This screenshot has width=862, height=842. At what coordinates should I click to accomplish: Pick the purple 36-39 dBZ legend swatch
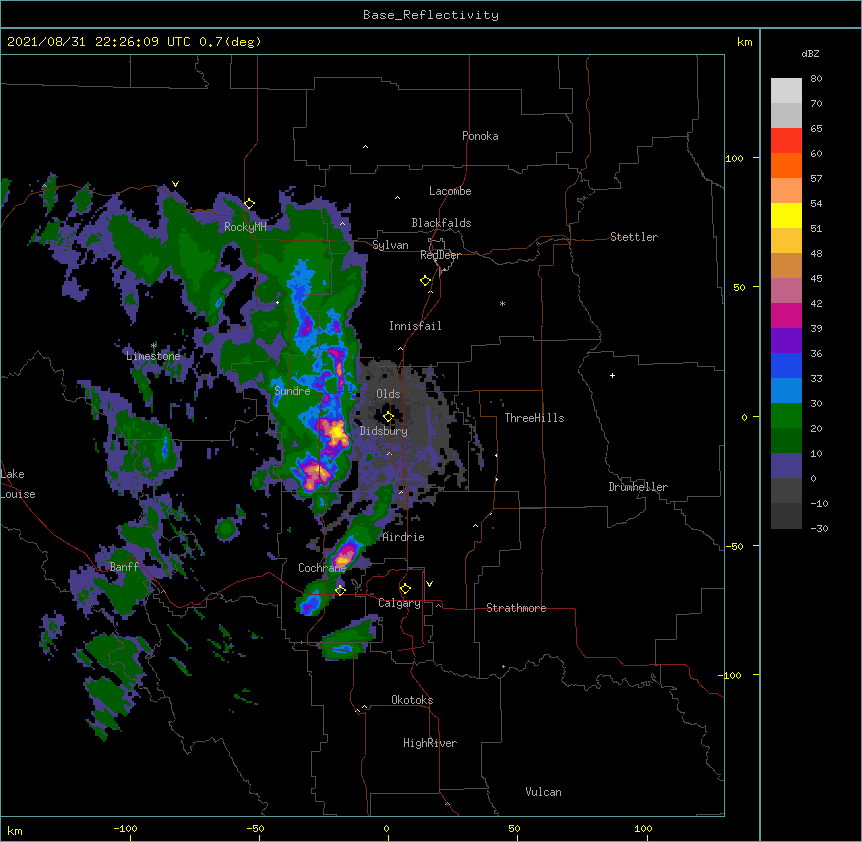point(786,341)
